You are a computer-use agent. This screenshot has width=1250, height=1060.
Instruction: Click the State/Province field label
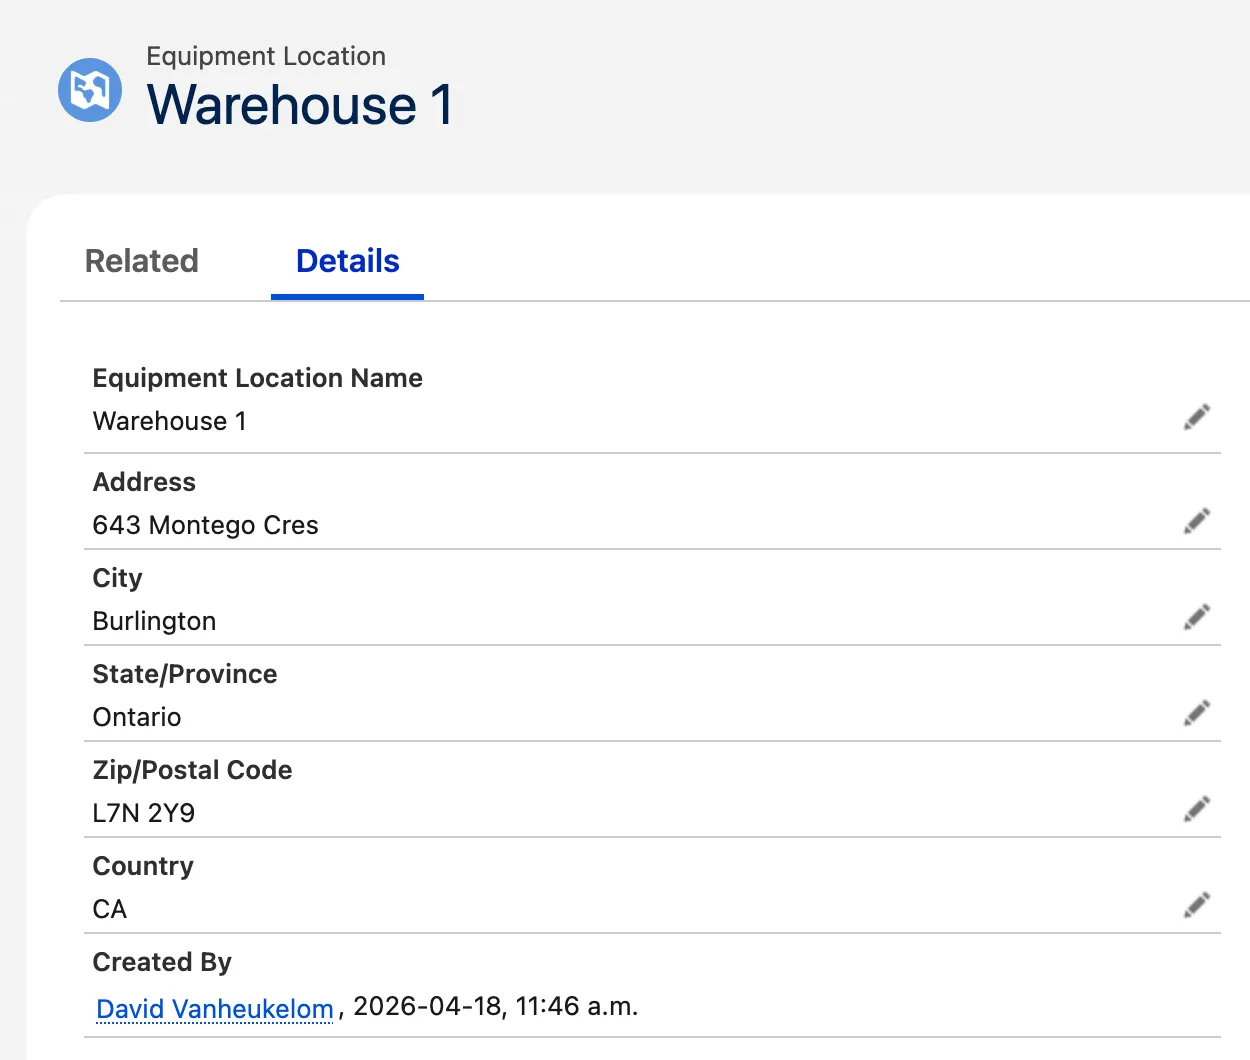click(x=185, y=674)
